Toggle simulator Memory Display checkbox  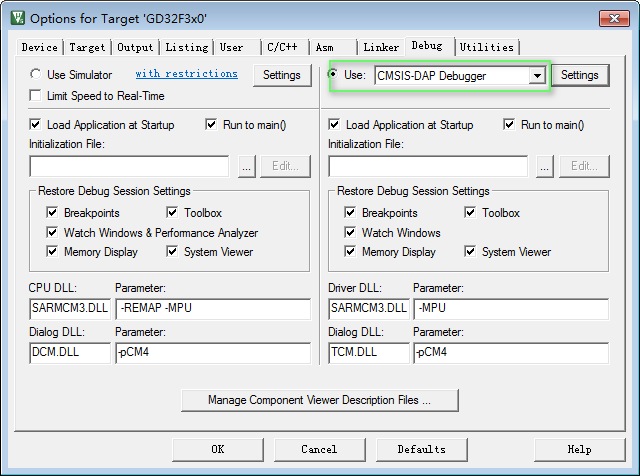click(52, 251)
